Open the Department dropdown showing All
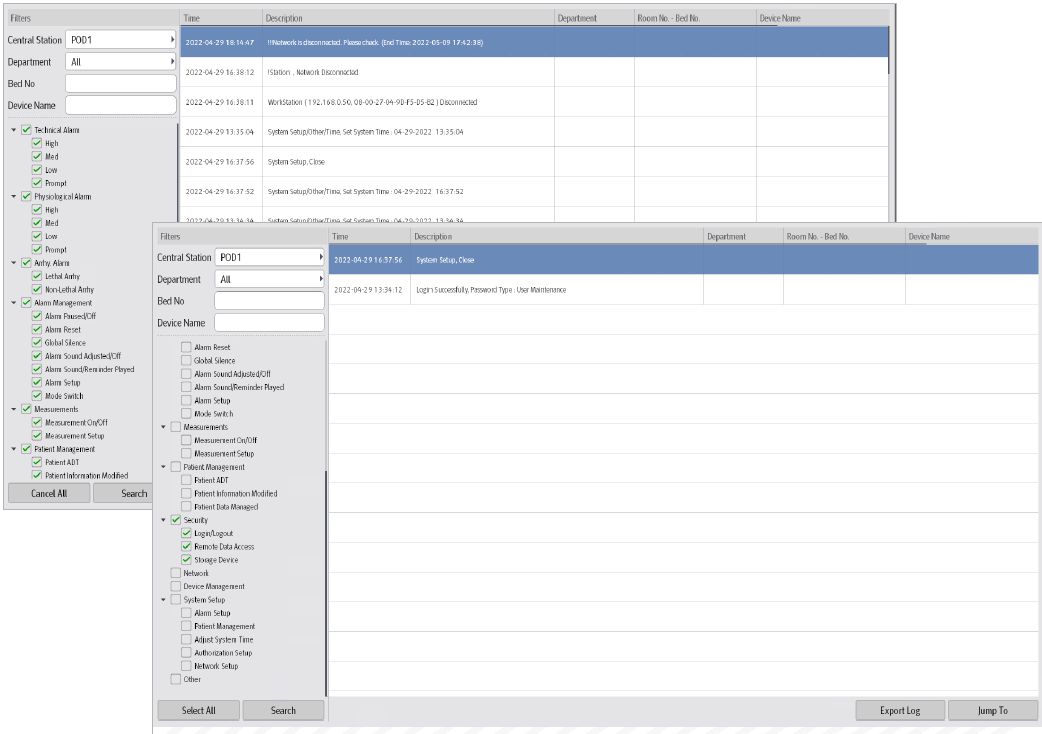 pyautogui.click(x=272, y=277)
